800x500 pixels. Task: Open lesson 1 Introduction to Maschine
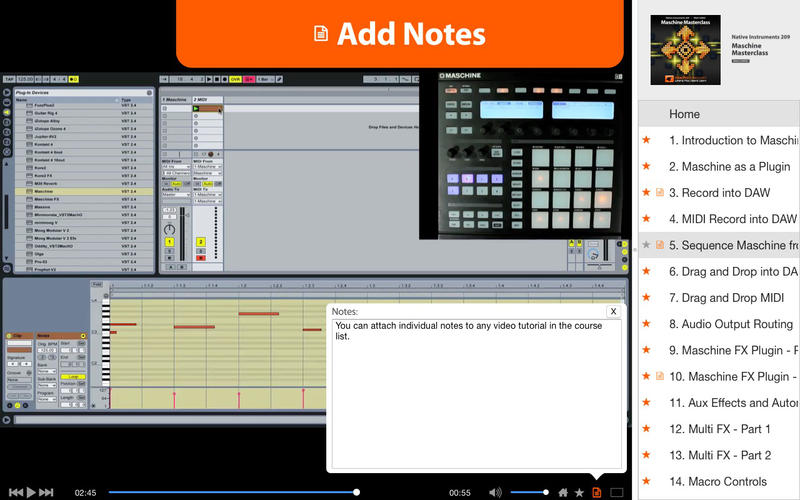click(x=733, y=140)
